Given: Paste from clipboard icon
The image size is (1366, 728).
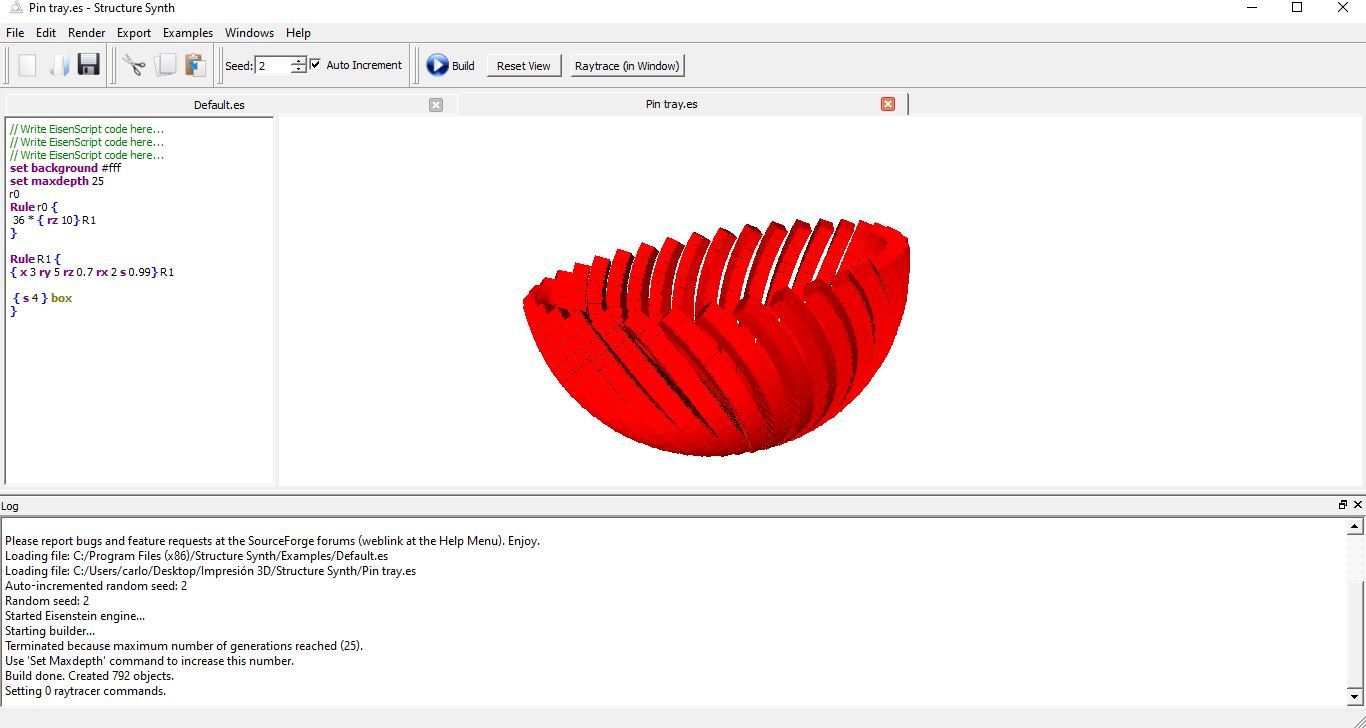Looking at the screenshot, I should point(195,65).
